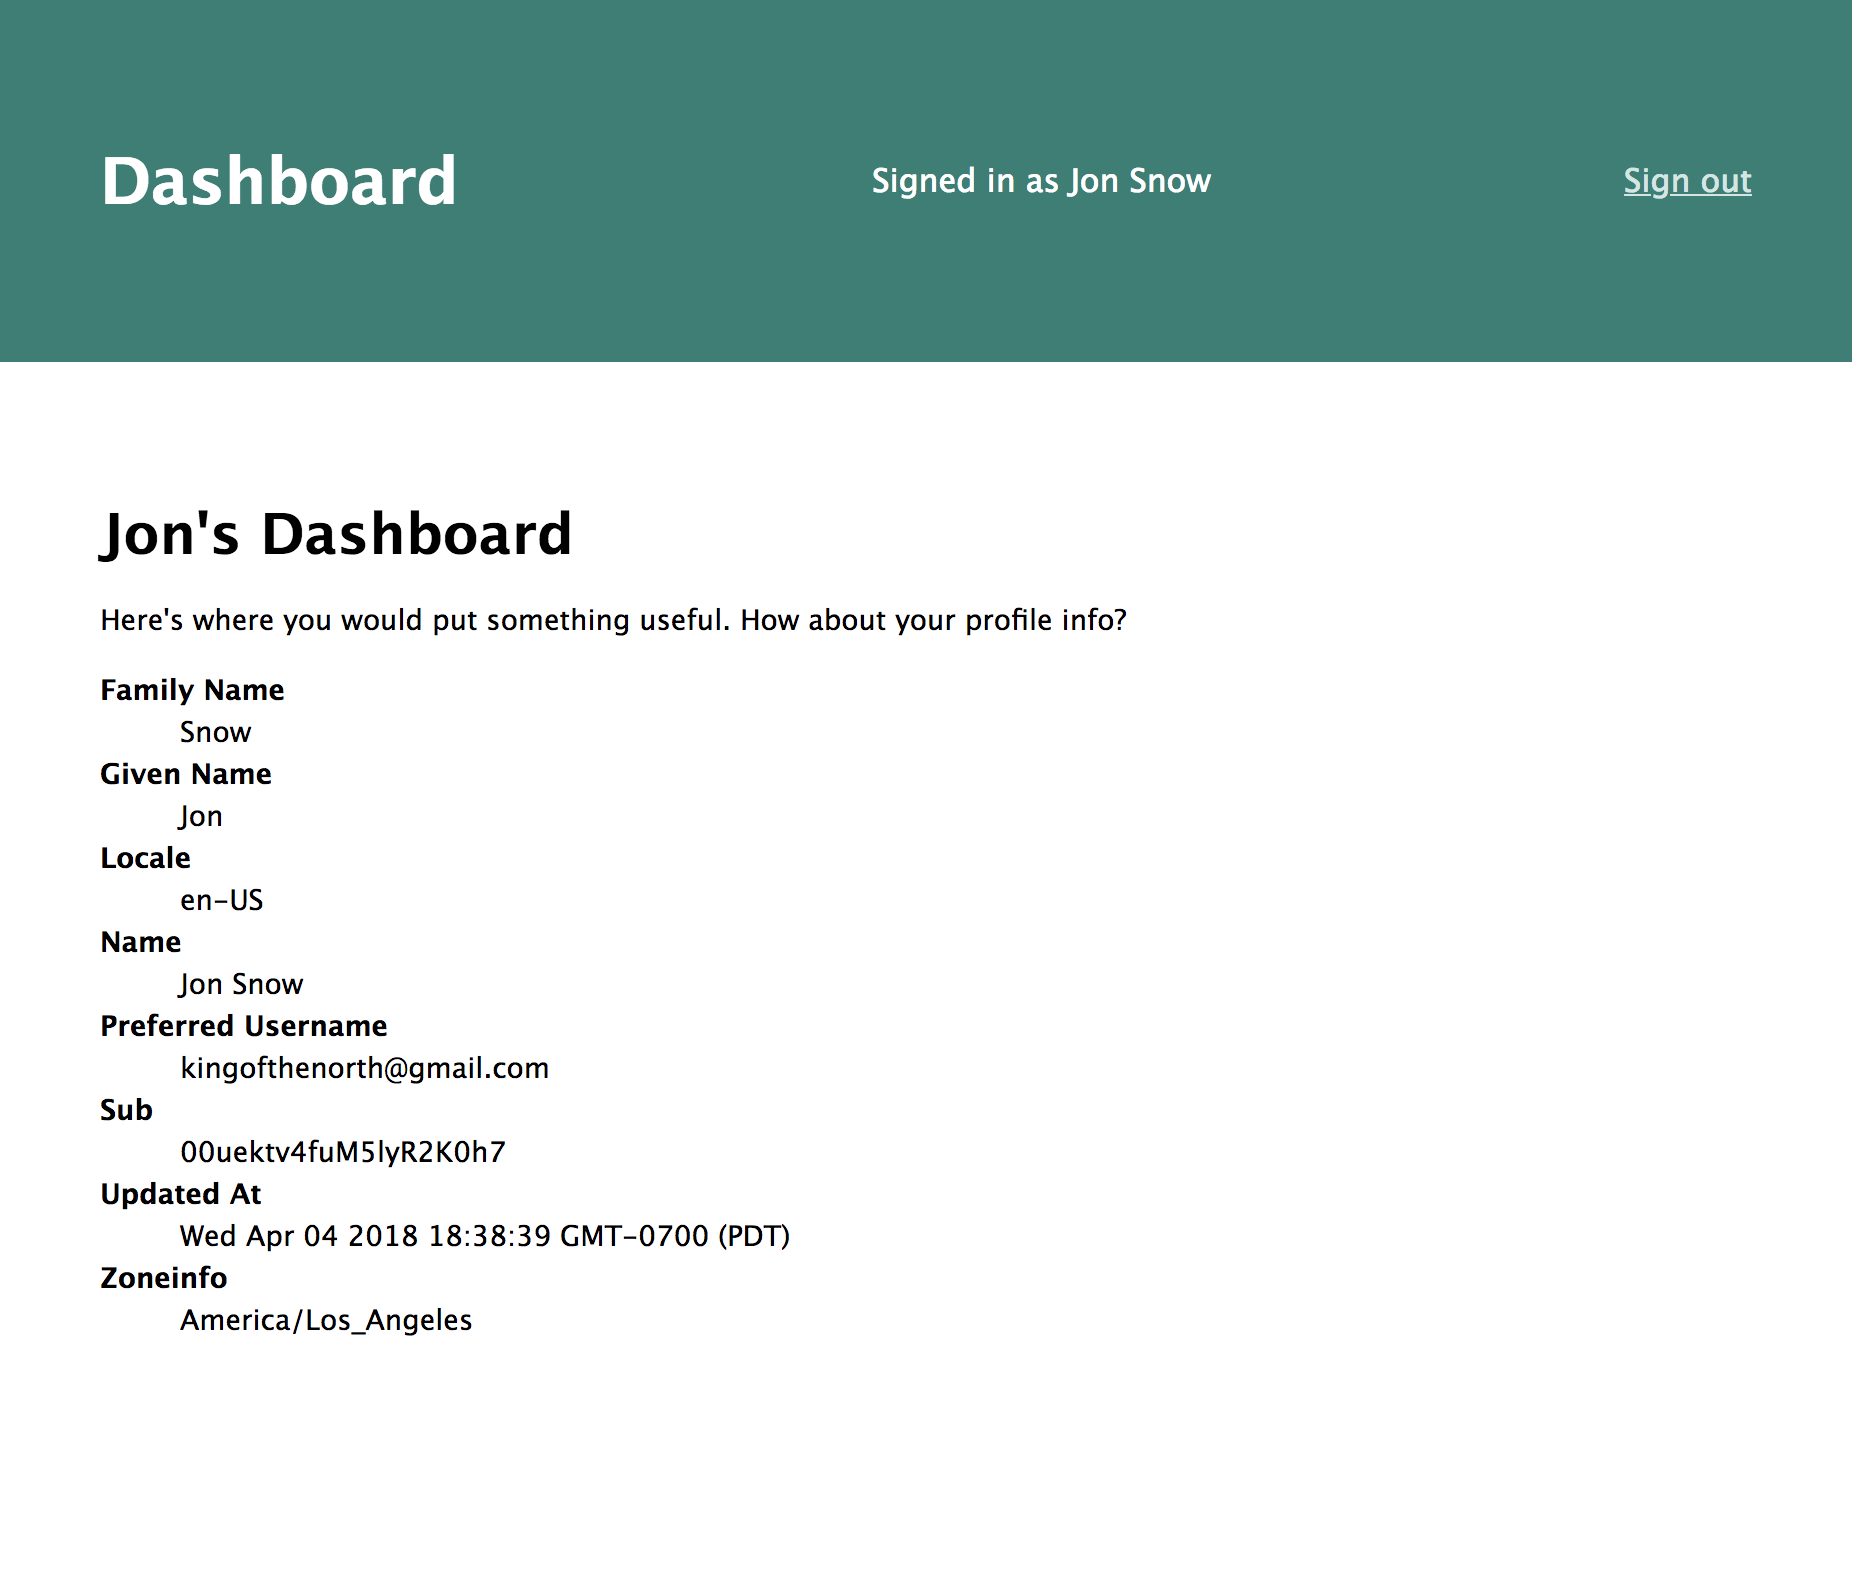Select the family name value 'Snow'

pyautogui.click(x=215, y=732)
